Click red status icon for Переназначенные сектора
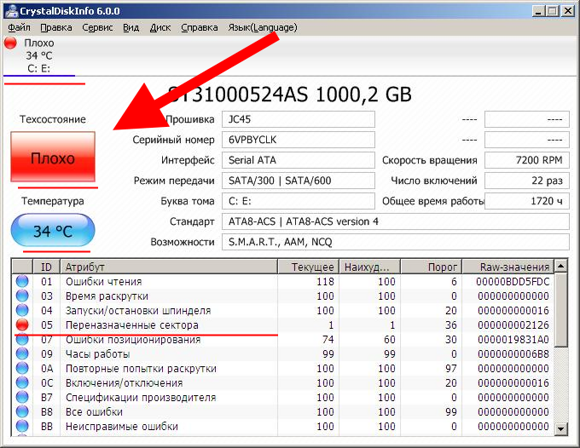The image size is (580, 448). tap(22, 325)
